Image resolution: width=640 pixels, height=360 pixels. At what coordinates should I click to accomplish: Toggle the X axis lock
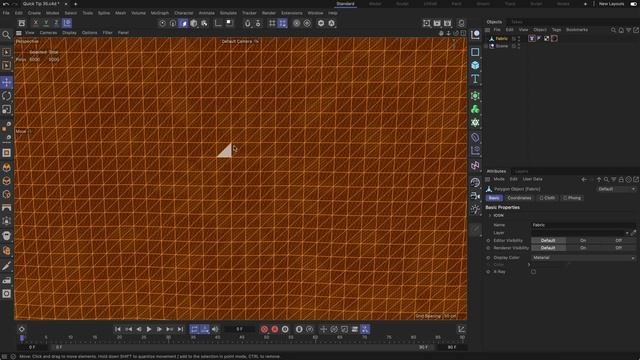36,23
